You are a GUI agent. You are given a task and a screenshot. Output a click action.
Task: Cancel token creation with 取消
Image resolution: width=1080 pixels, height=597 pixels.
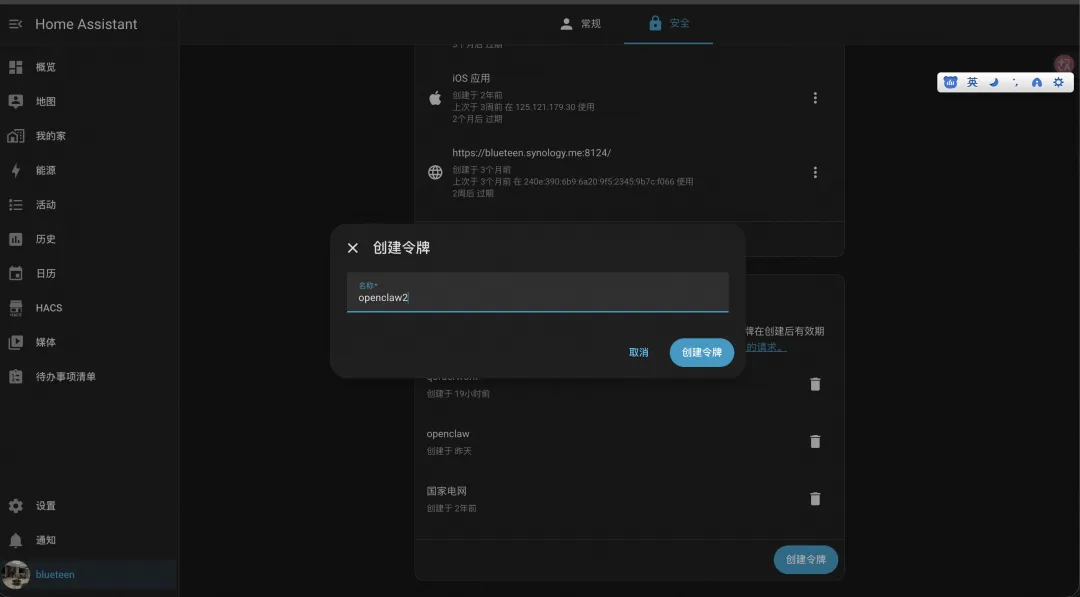coord(638,353)
